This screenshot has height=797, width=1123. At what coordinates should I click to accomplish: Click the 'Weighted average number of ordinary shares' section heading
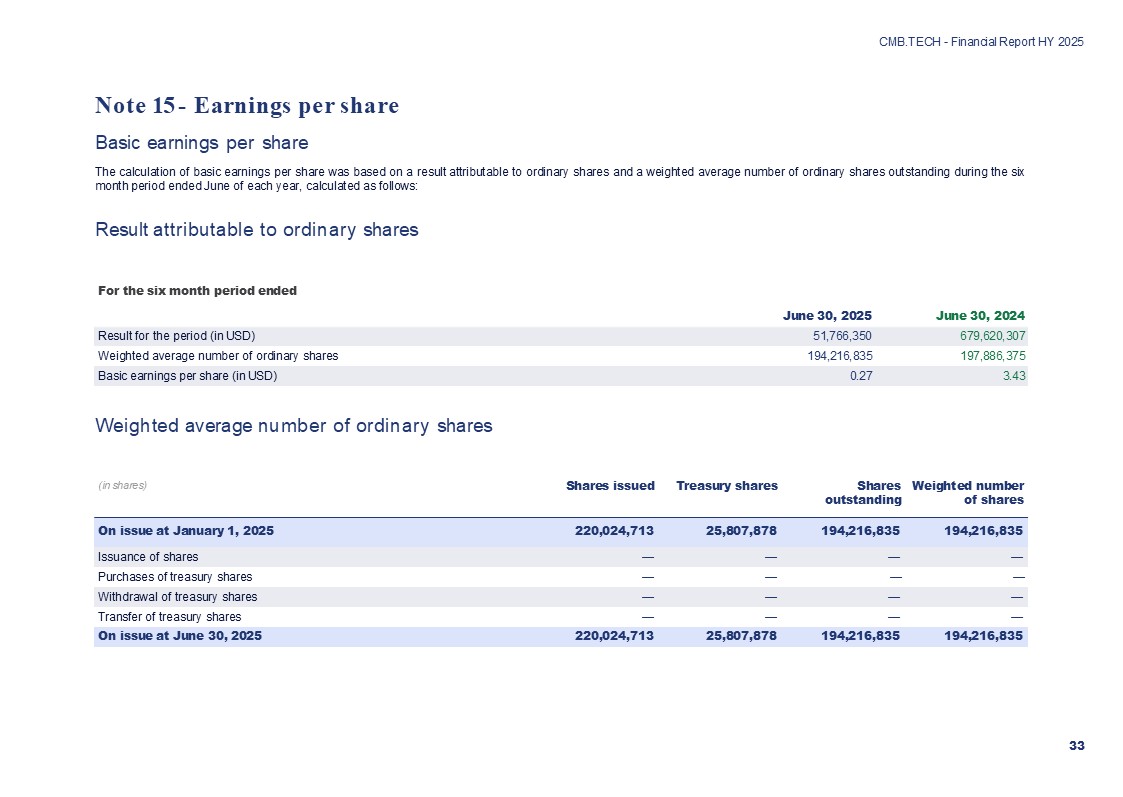pyautogui.click(x=293, y=425)
